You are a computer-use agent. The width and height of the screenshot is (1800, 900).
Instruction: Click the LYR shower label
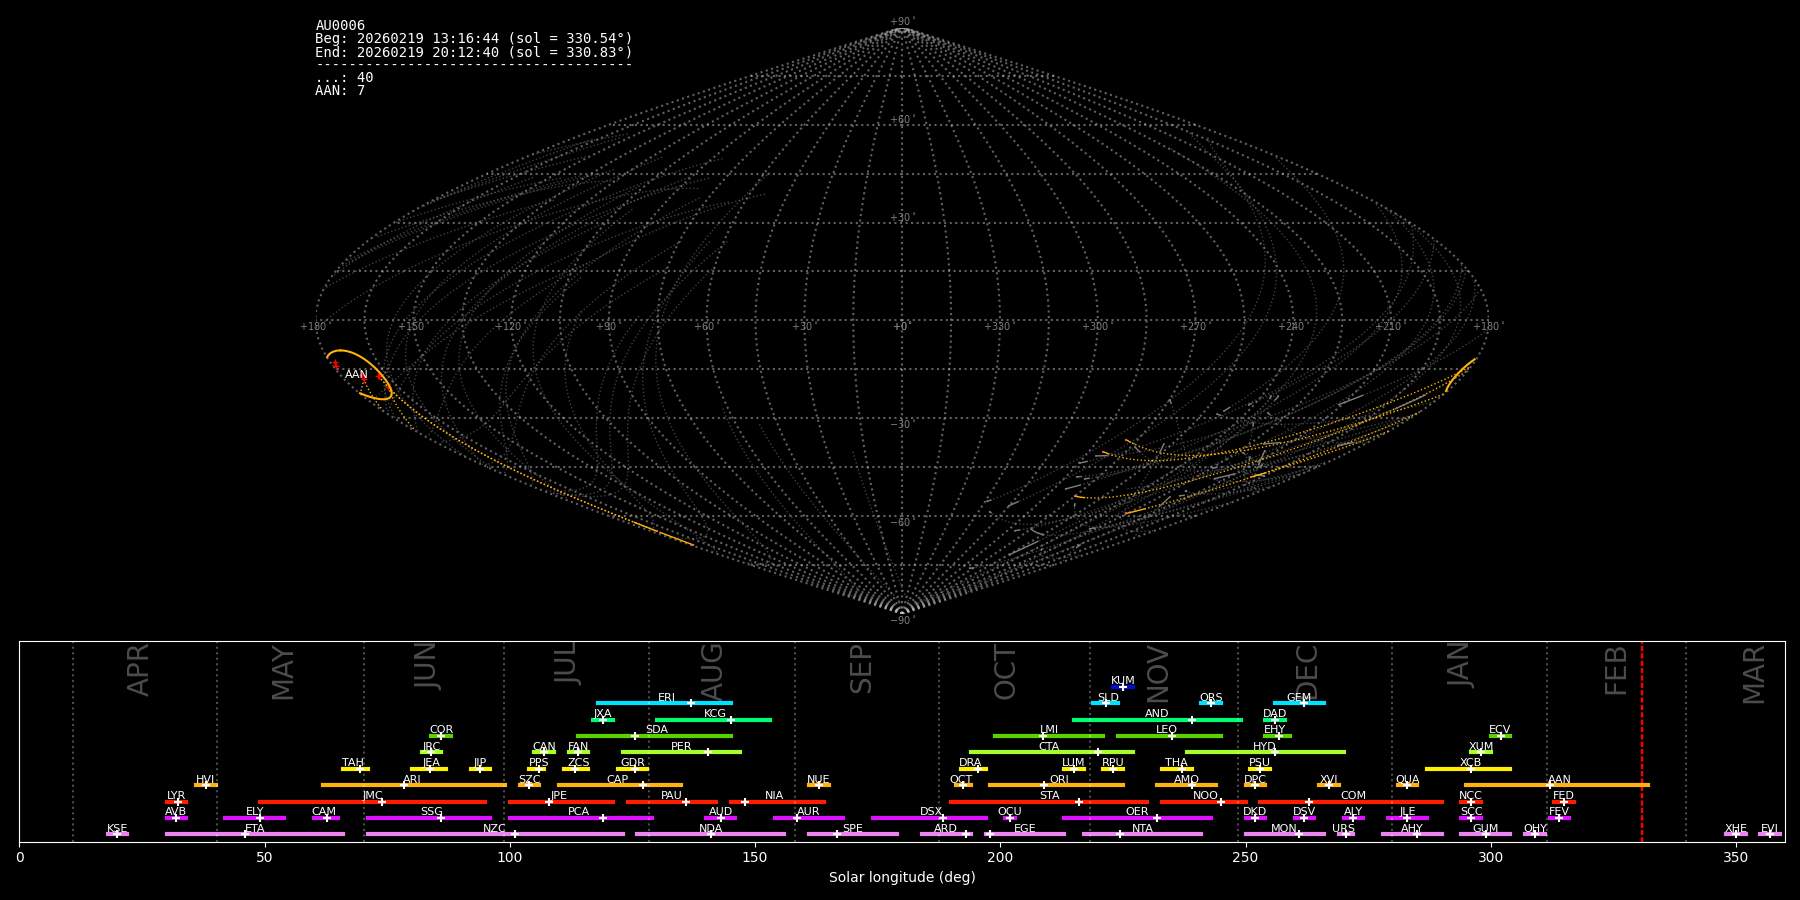pos(176,796)
